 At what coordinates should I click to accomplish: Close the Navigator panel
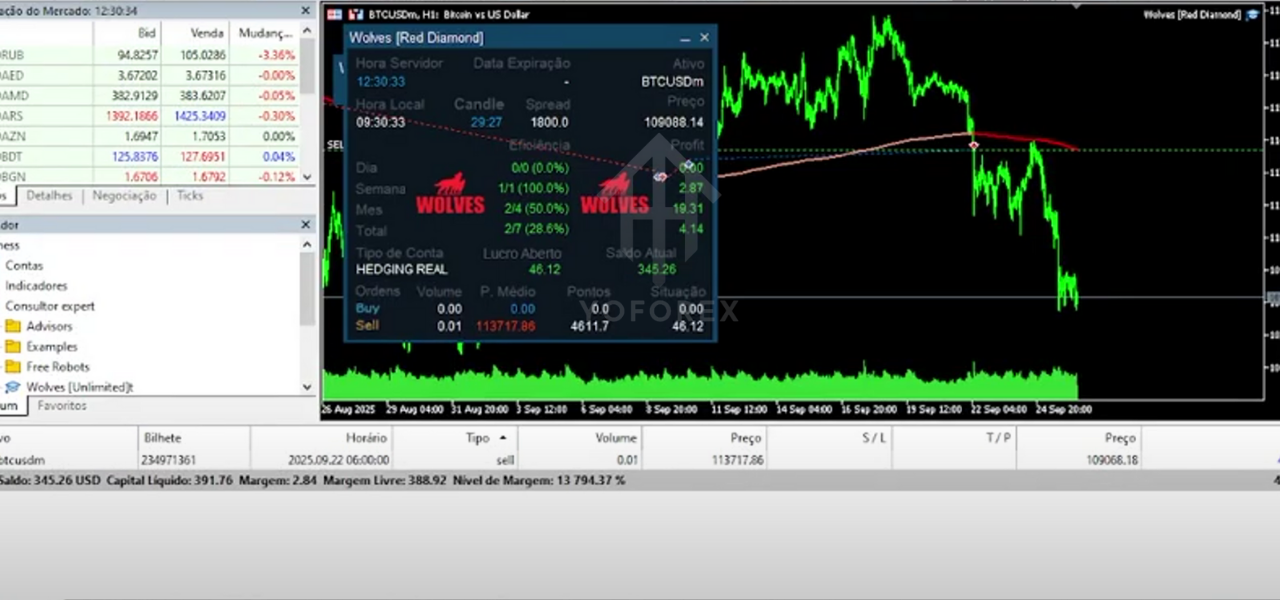[x=307, y=225]
